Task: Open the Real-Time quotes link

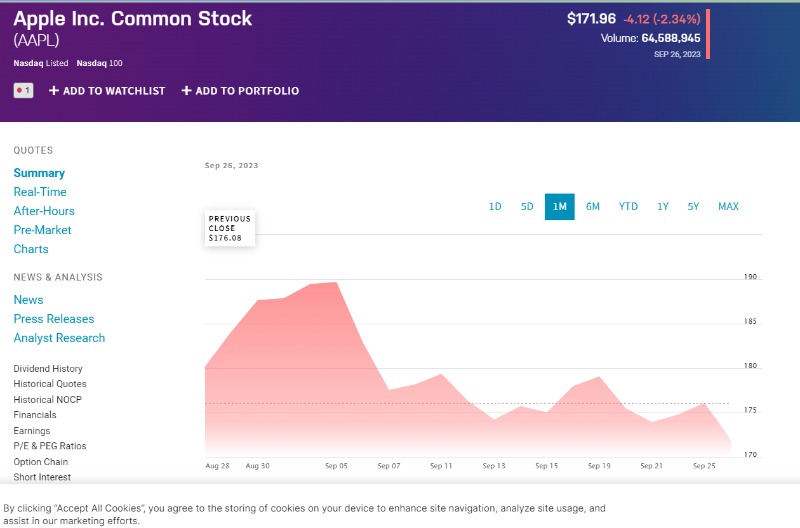Action: (x=40, y=192)
